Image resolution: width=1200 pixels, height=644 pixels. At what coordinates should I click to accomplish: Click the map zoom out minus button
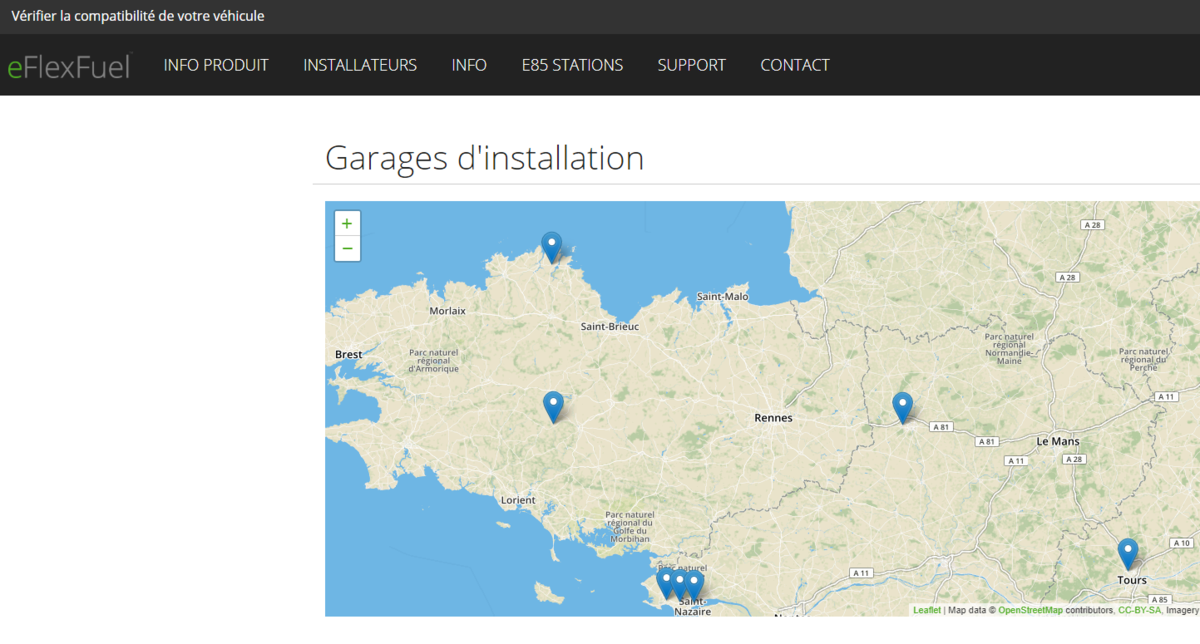pos(347,248)
